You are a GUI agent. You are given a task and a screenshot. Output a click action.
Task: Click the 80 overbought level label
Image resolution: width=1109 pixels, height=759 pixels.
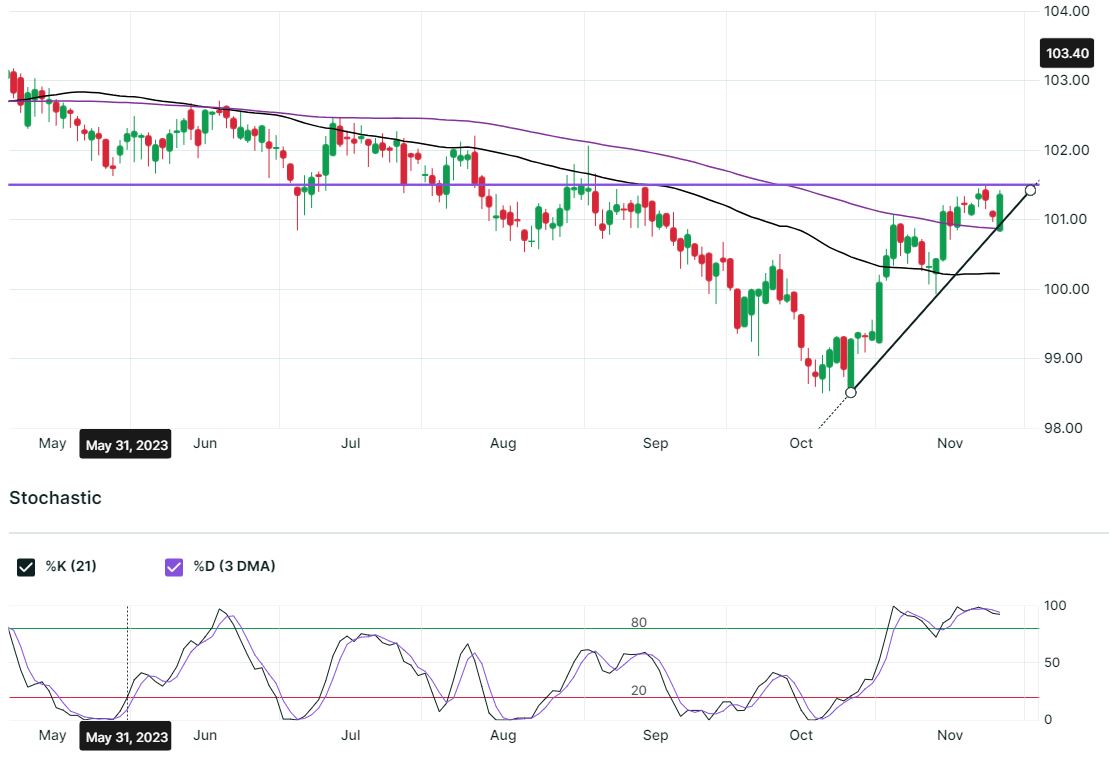point(639,622)
